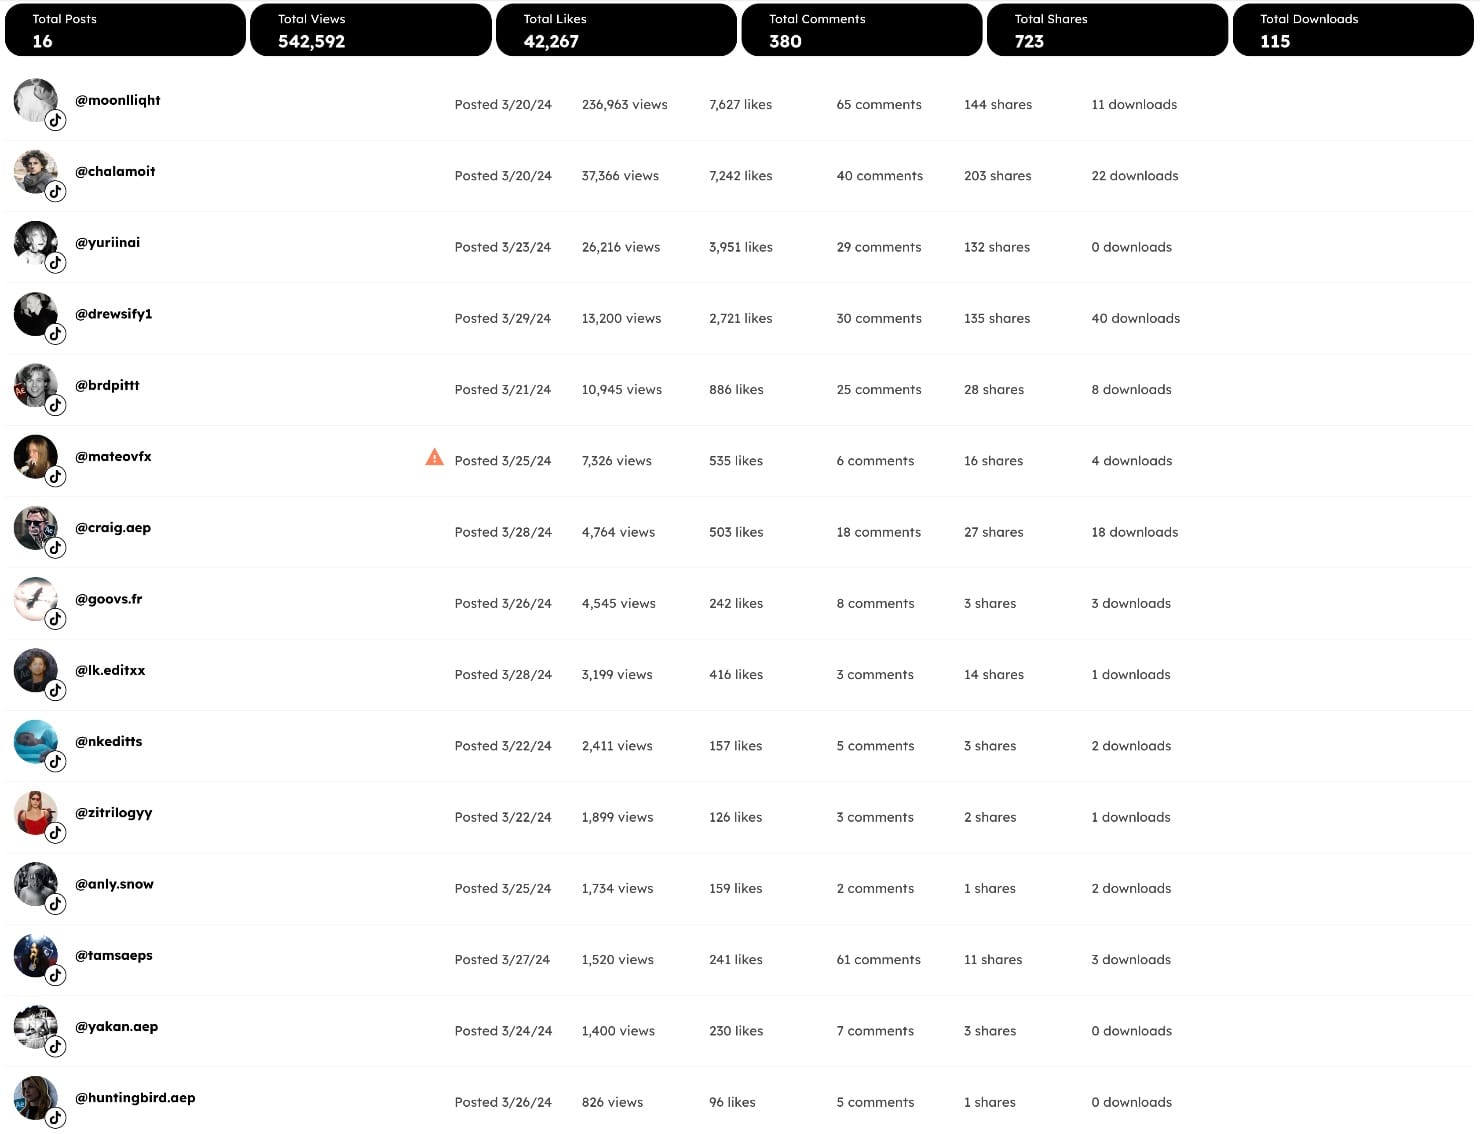Screen dimensions: 1480x1134
Task: Open @anly.snow's account name
Action: tap(114, 884)
